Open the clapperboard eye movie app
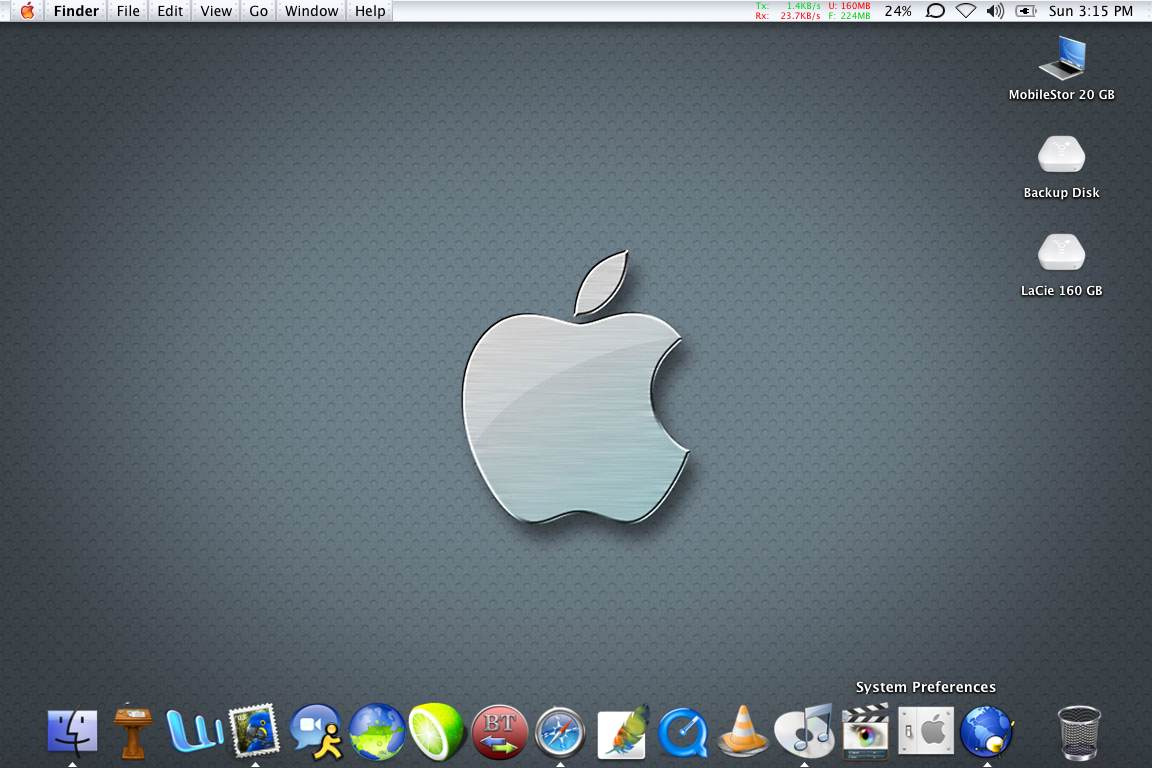The width and height of the screenshot is (1152, 768). pos(865,731)
